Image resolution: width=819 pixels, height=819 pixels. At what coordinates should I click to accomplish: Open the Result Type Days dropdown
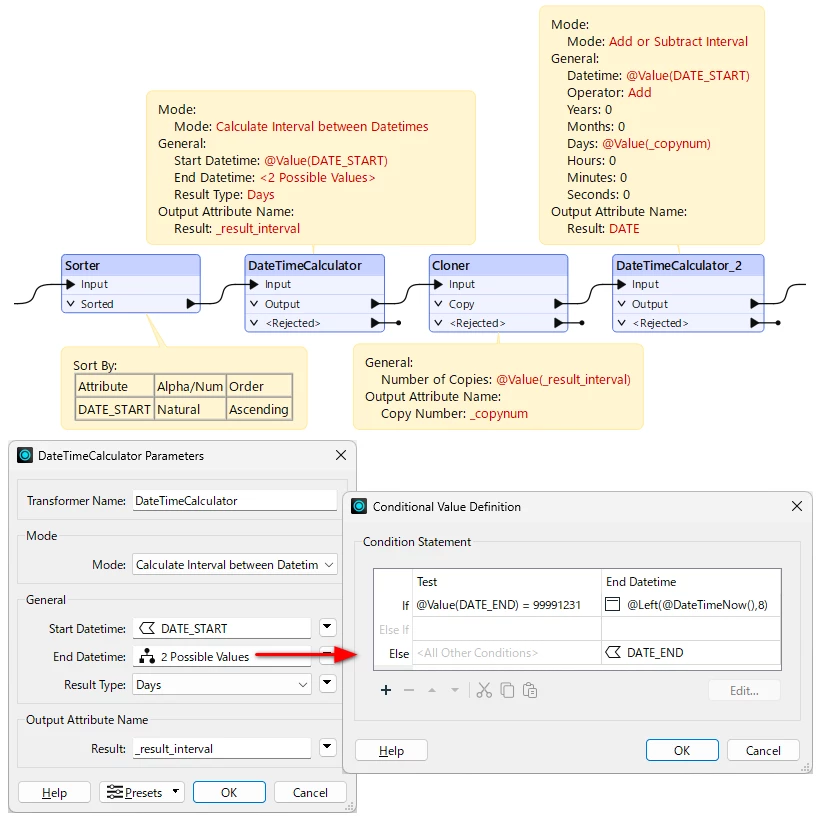coord(221,684)
